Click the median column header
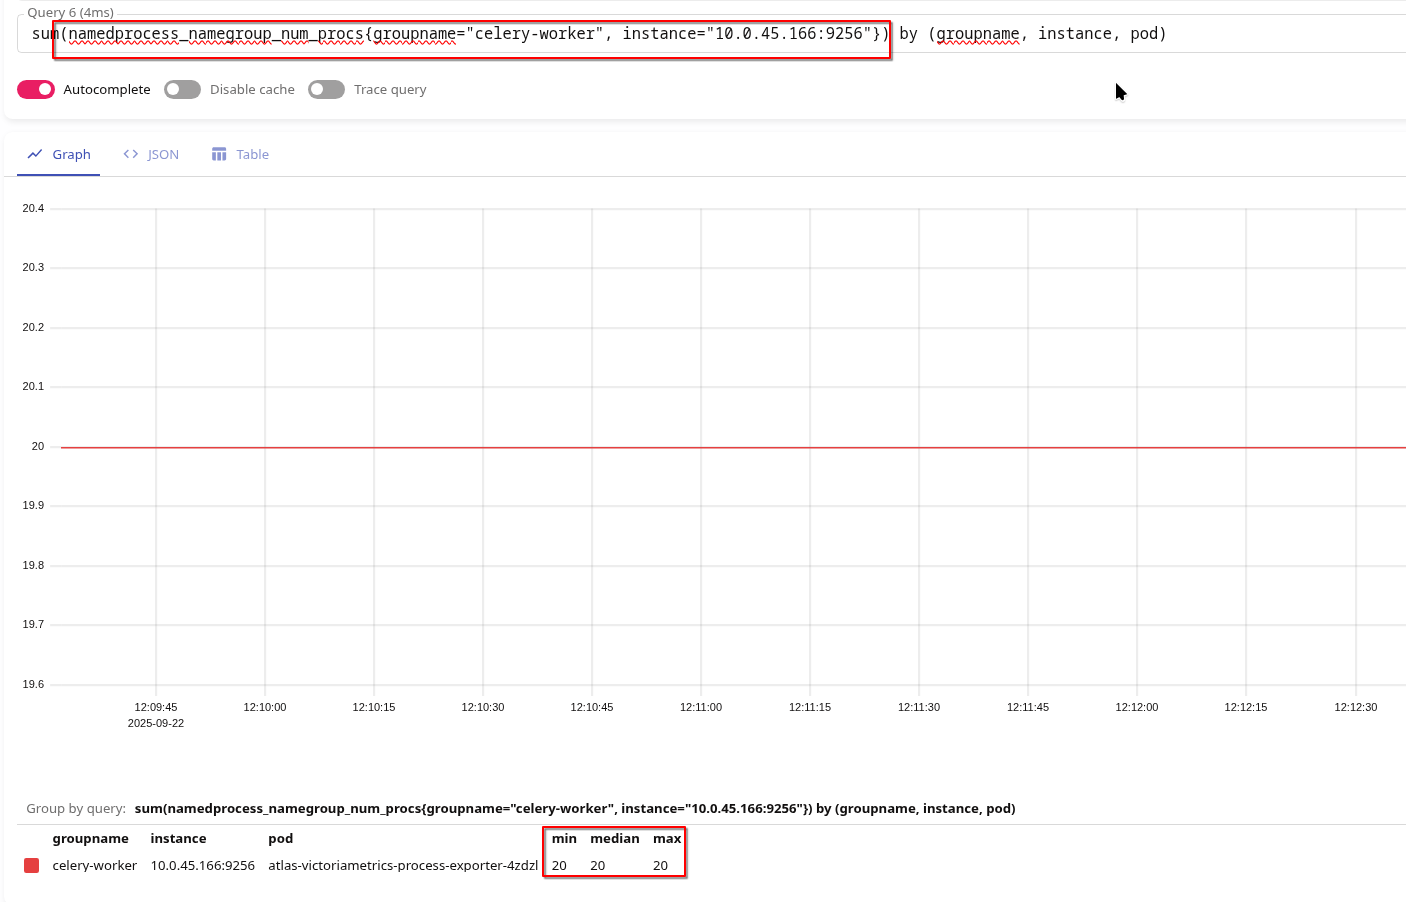 [x=615, y=839]
